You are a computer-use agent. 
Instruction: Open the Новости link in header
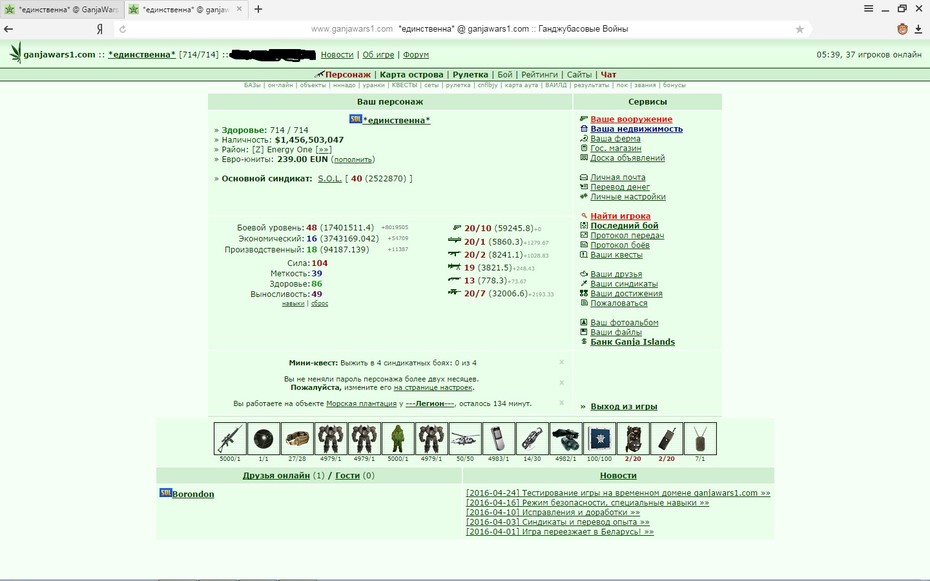[x=337, y=55]
